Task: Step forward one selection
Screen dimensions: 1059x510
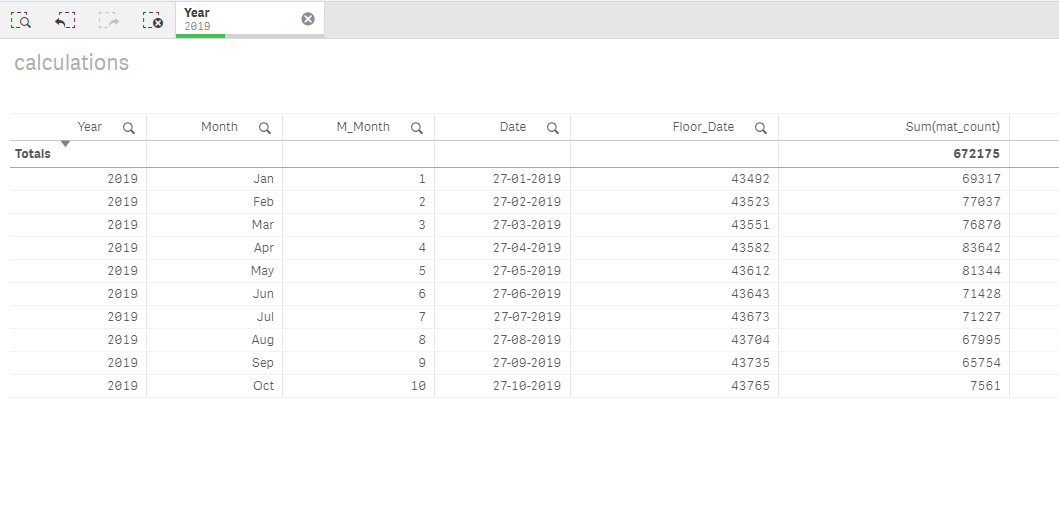Action: (x=109, y=20)
